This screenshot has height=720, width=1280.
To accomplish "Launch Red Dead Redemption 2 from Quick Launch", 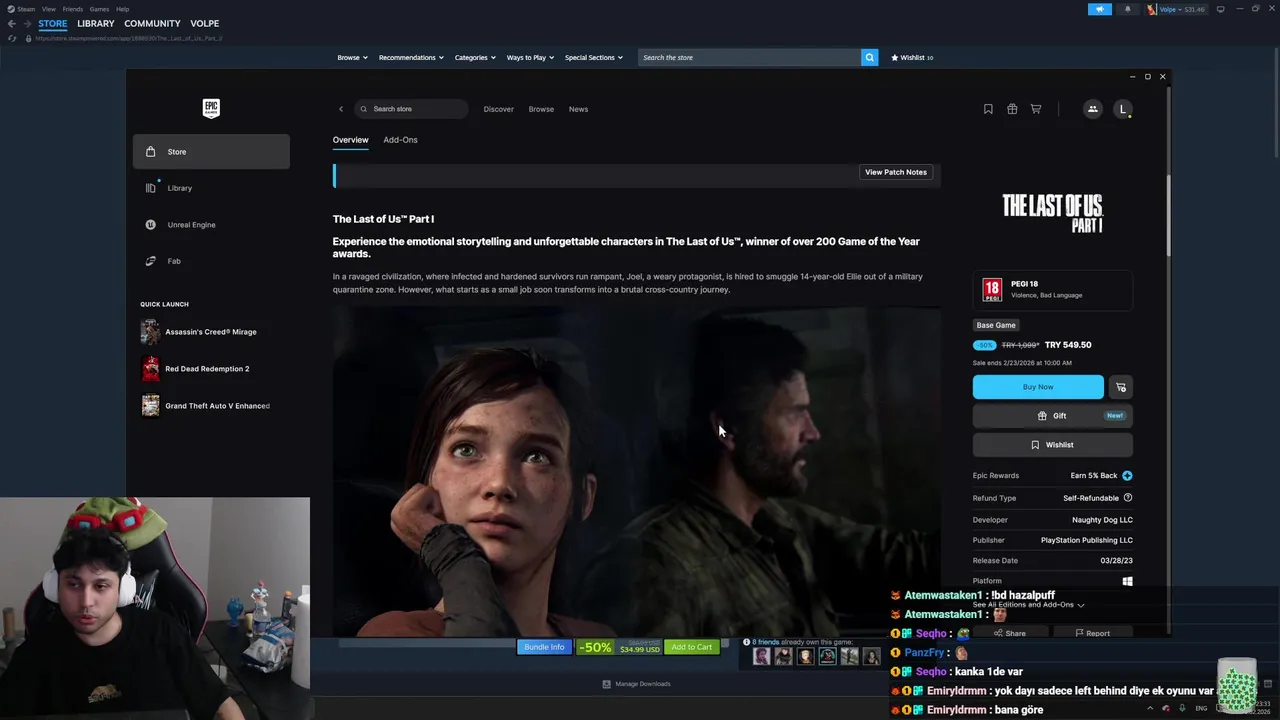I will click(211, 369).
